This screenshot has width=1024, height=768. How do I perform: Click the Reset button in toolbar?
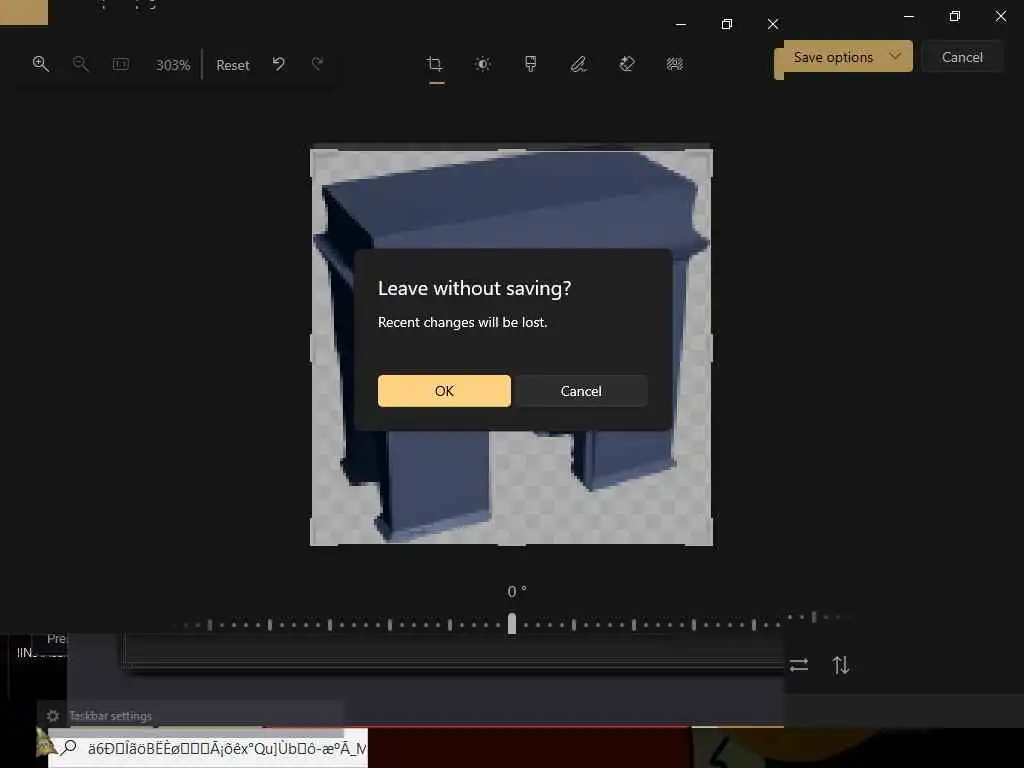click(x=232, y=65)
